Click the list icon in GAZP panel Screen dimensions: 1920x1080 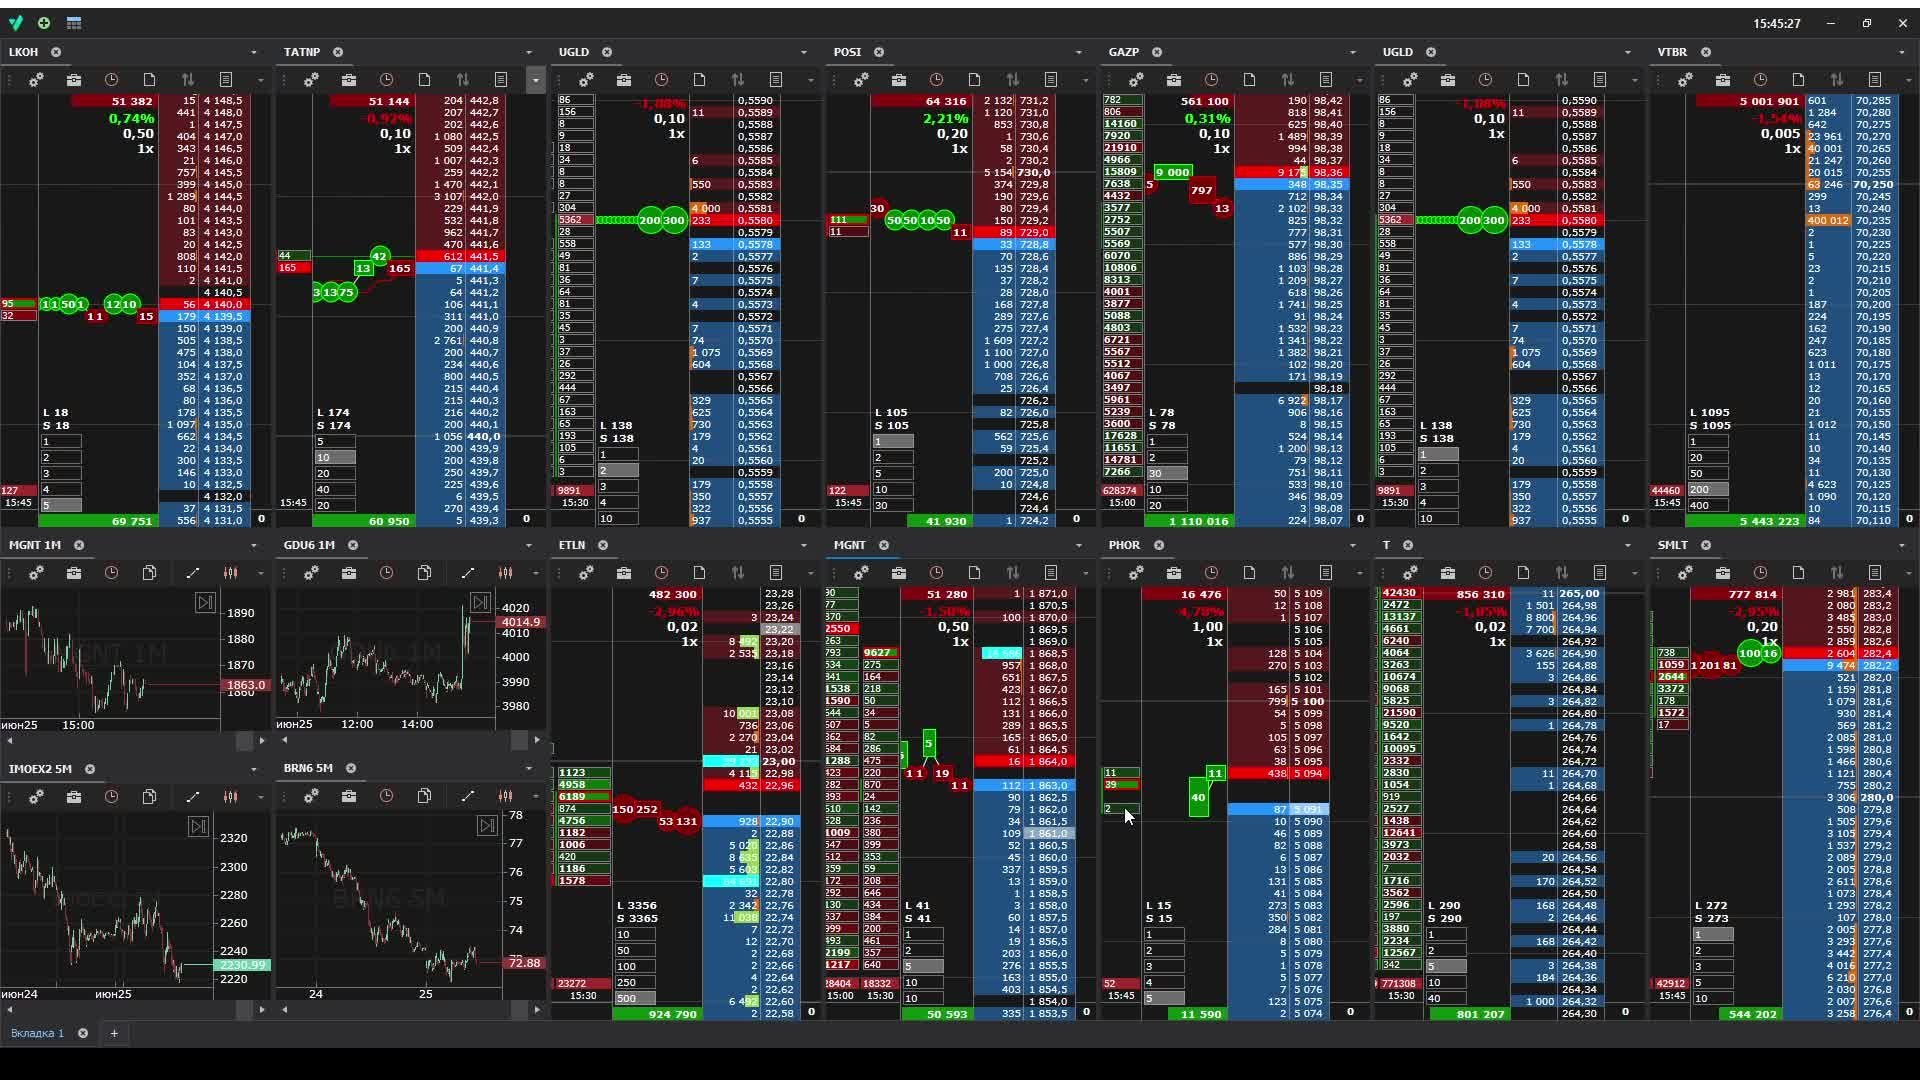[1326, 80]
